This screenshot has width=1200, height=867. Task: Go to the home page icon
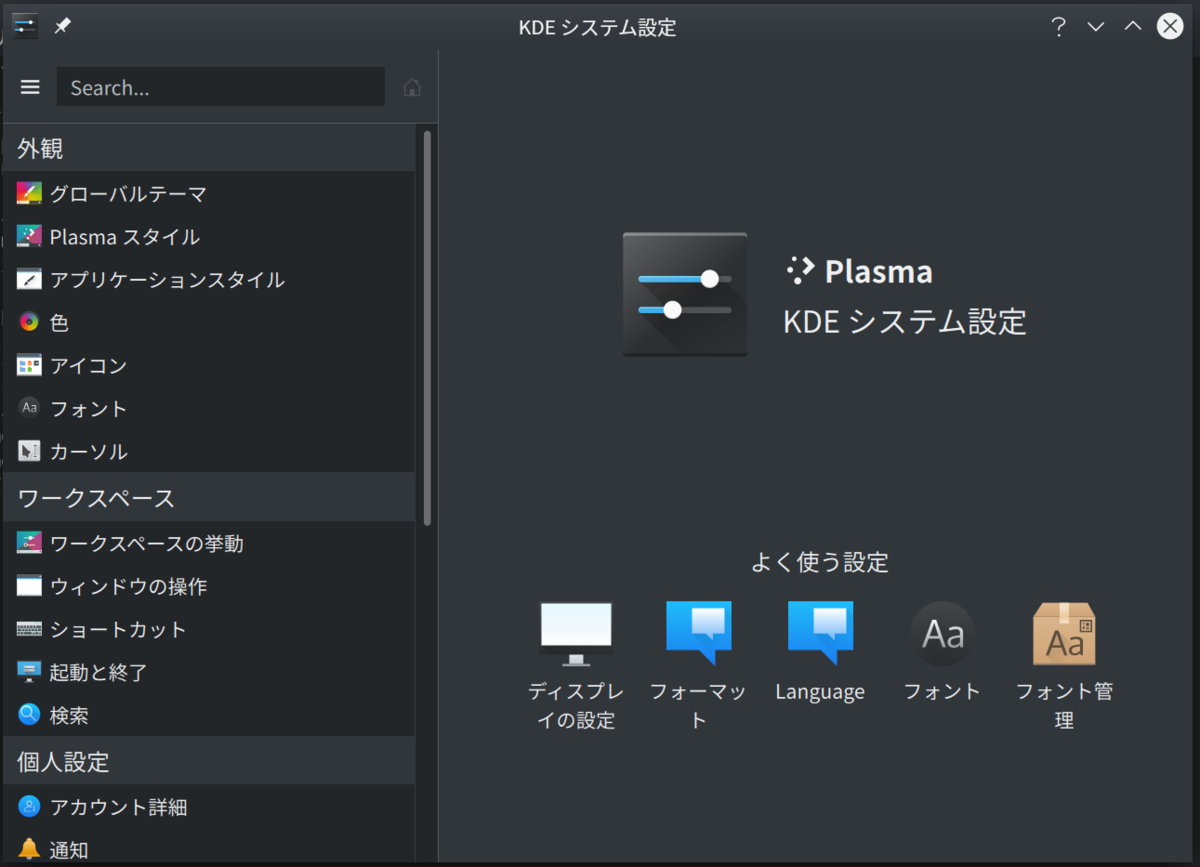[x=412, y=88]
